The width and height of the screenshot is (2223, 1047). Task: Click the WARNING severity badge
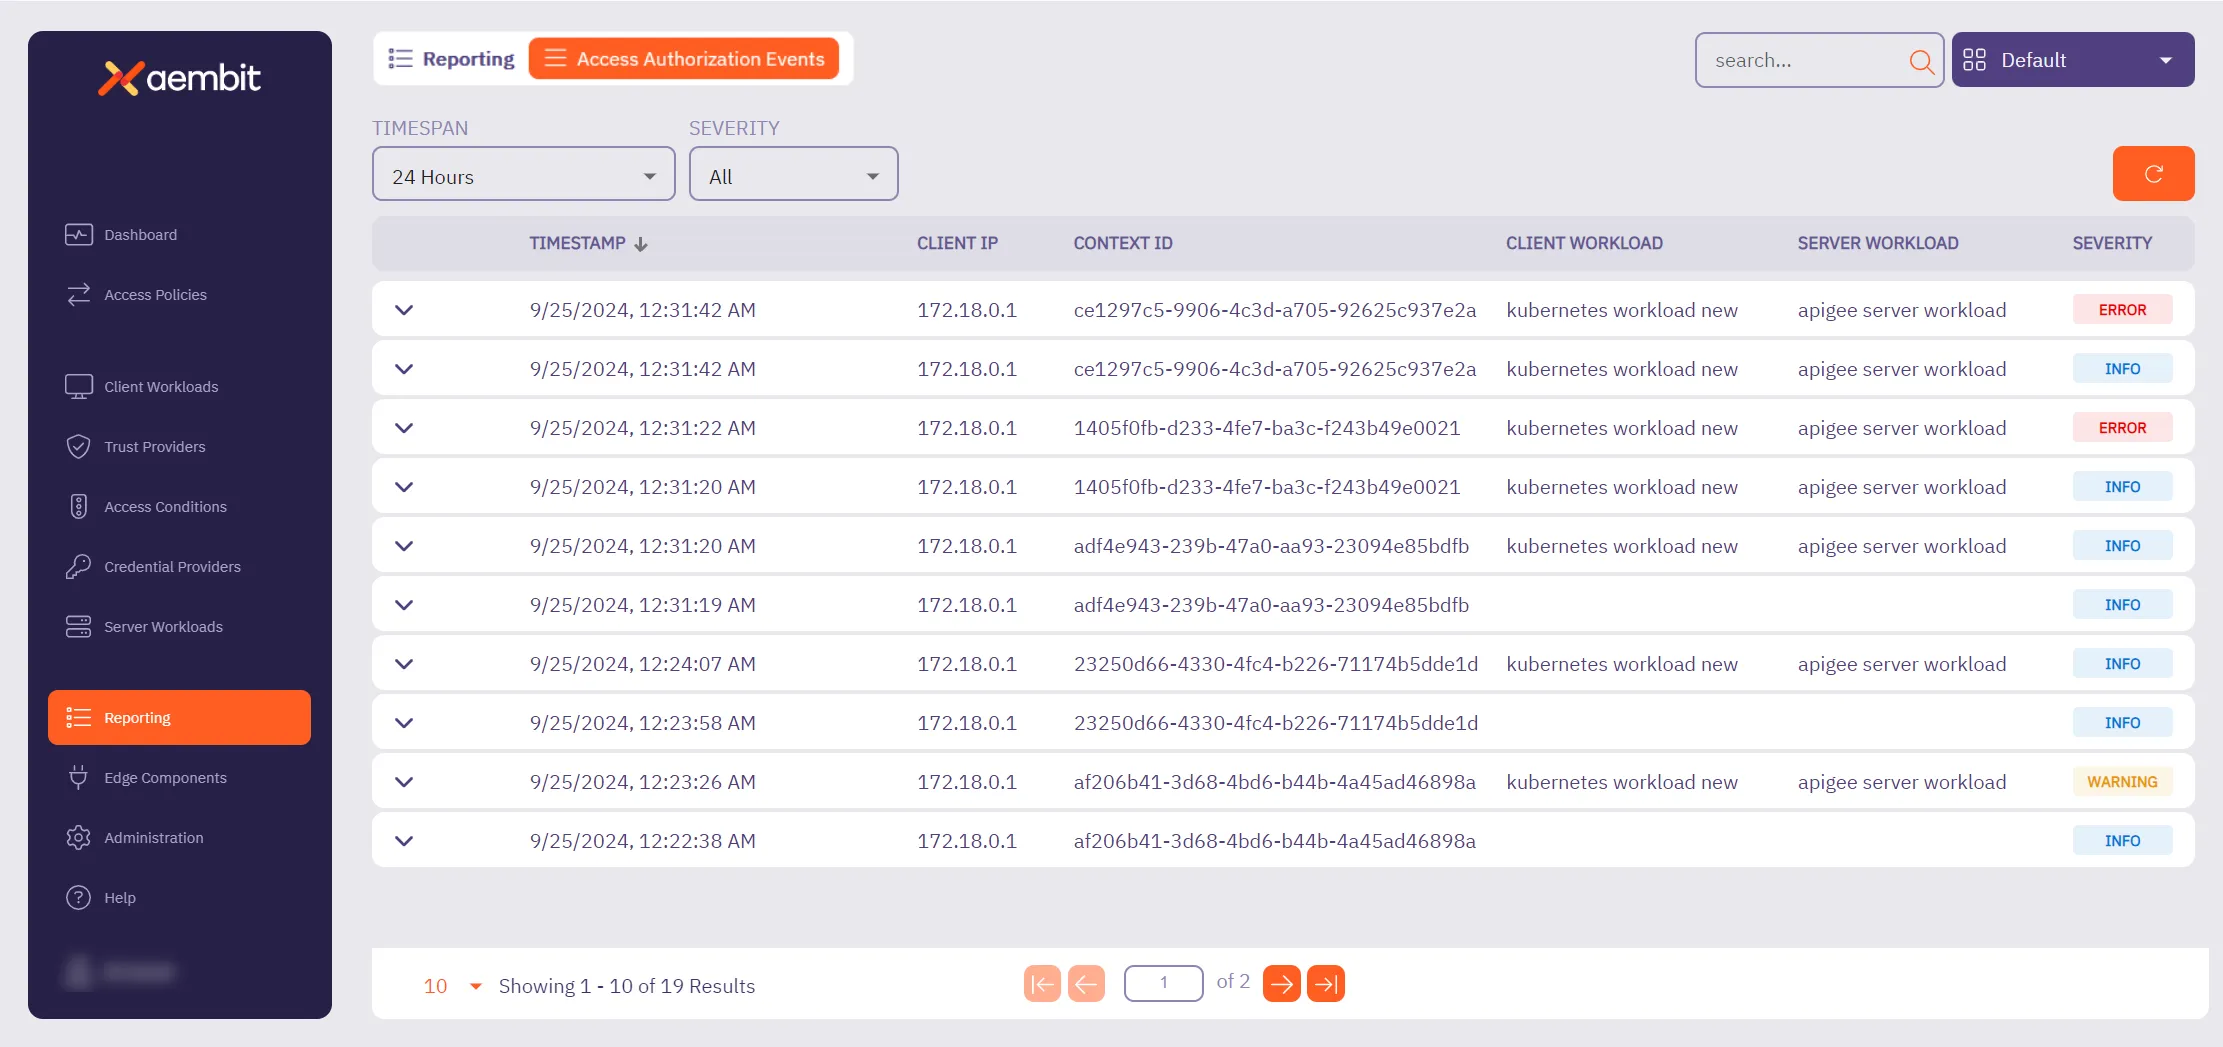point(2122,782)
